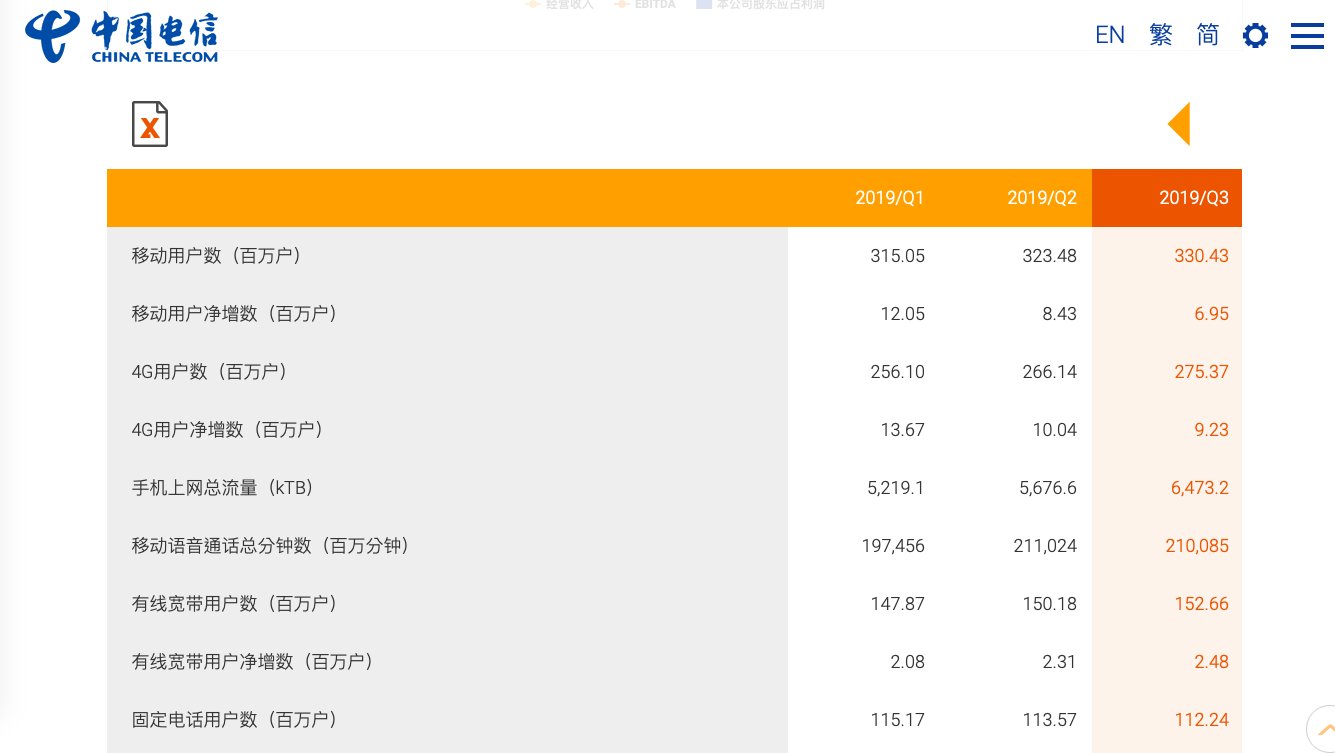The image size is (1335, 753).
Task: Click the value 6,473.2
Action: pos(1200,488)
